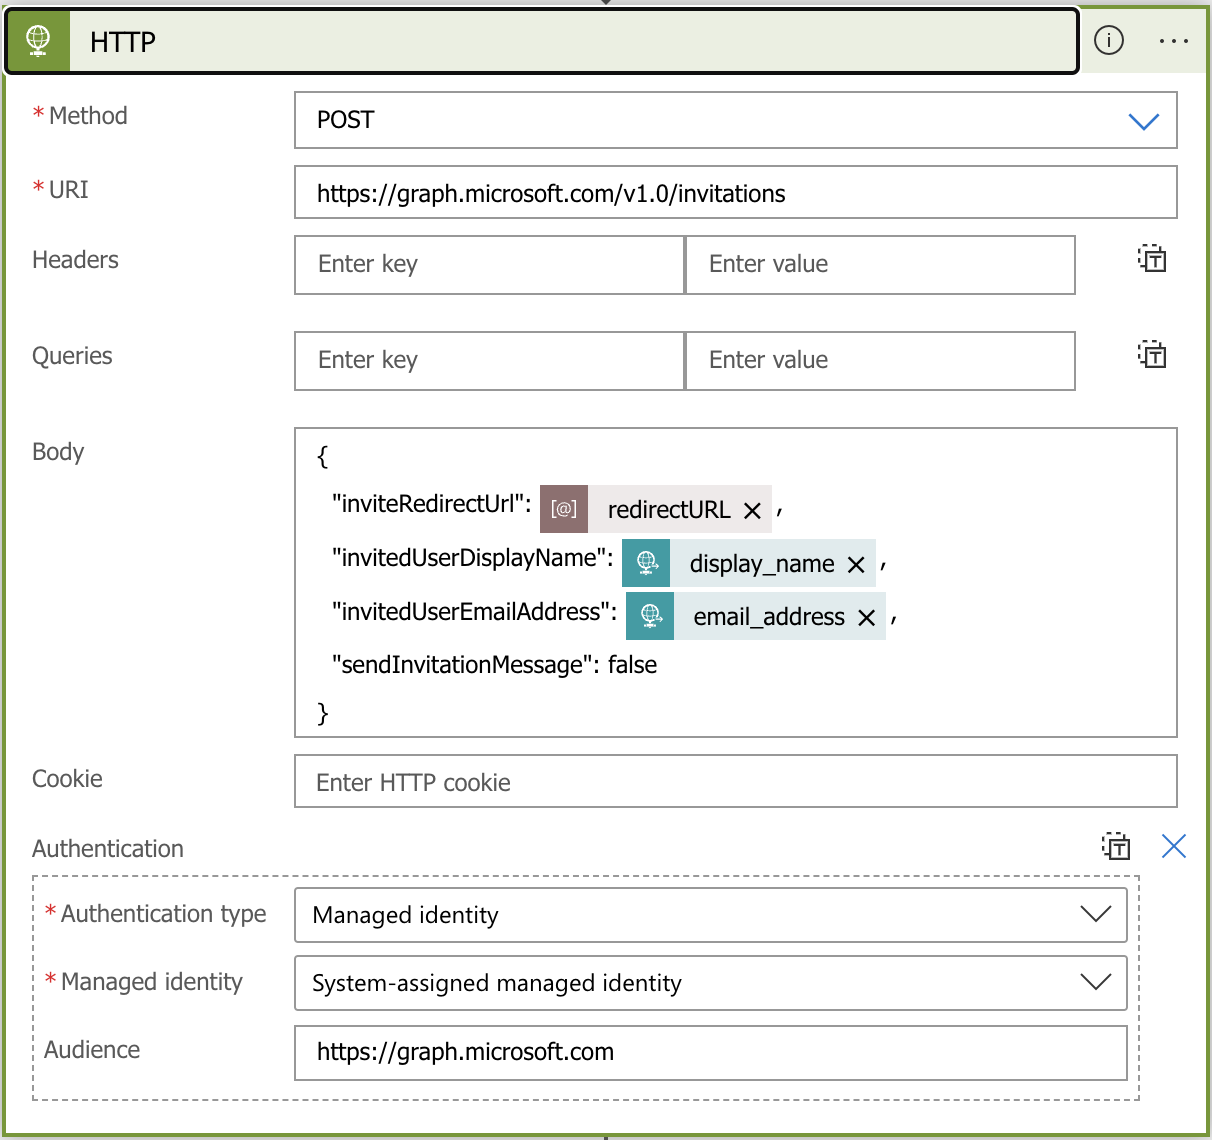
Task: Open the HTTP action ellipsis menu
Action: point(1173,41)
